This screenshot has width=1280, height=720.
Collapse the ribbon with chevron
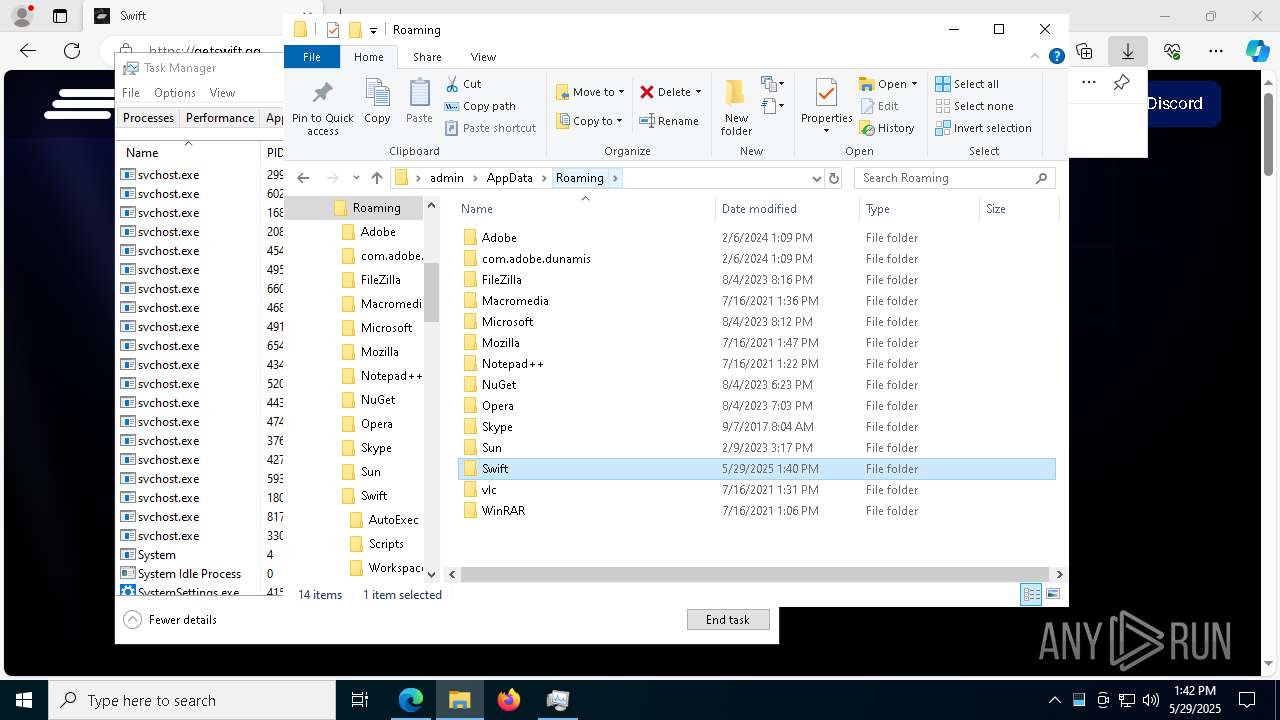click(x=1036, y=57)
